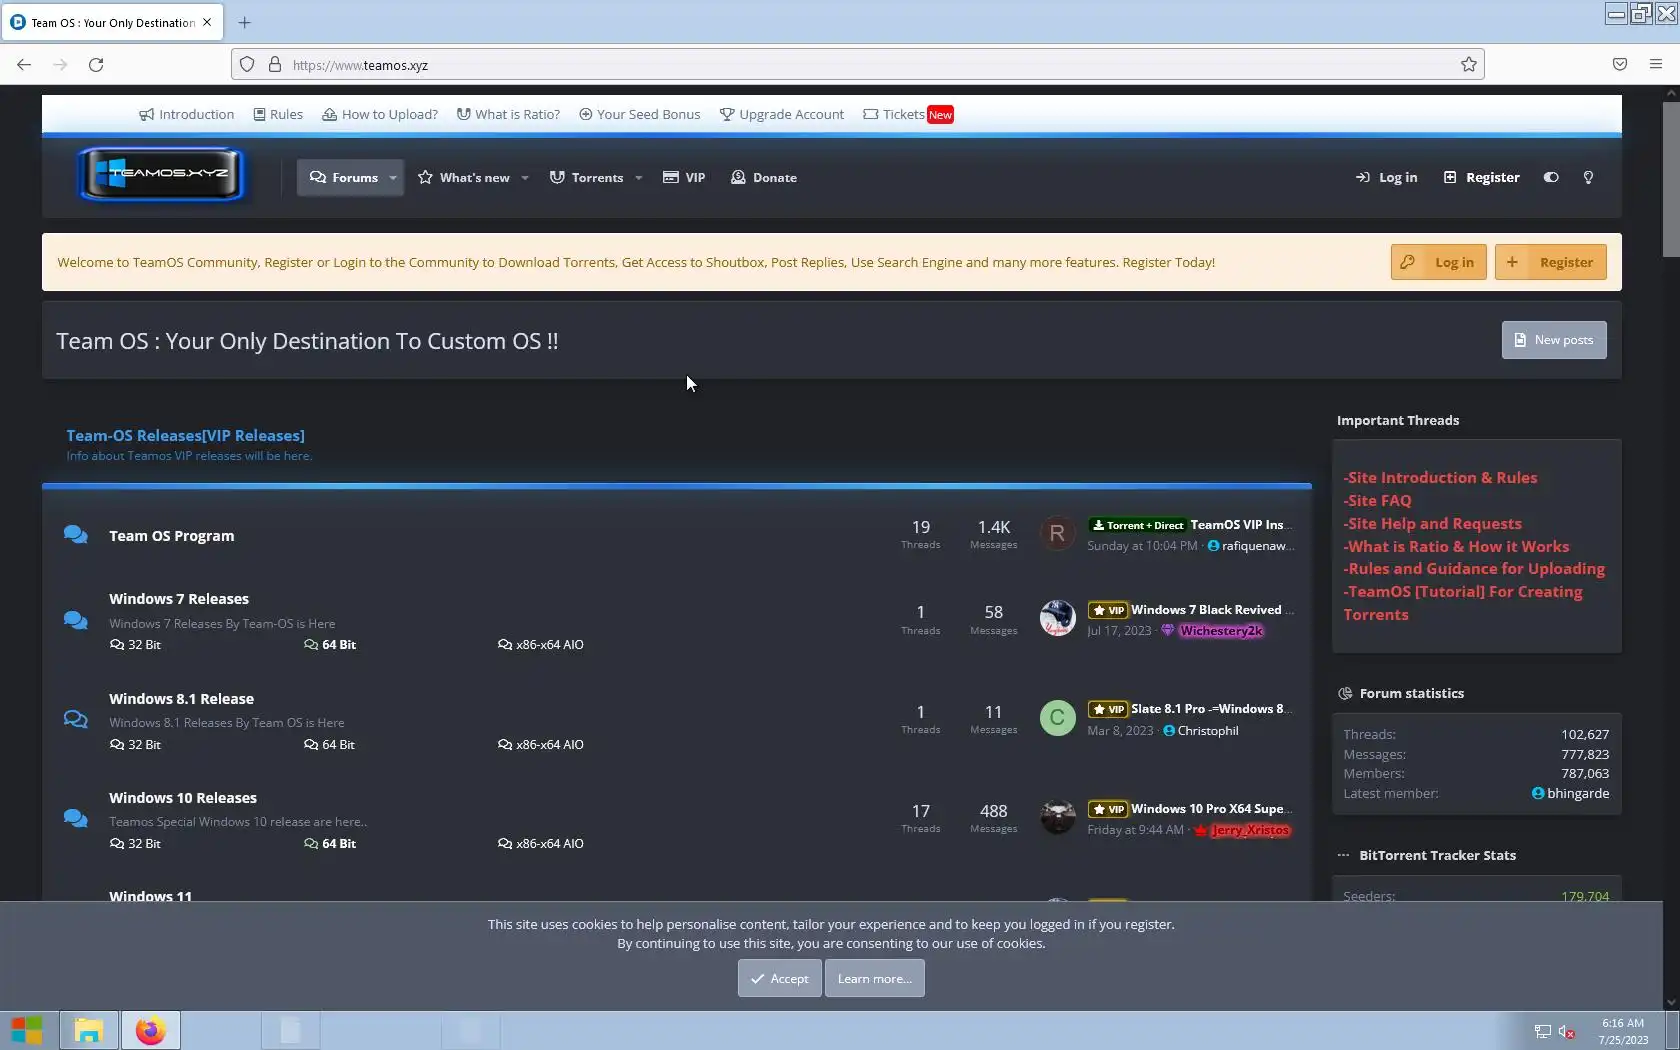Click the Team OS Program forum icon
Image resolution: width=1680 pixels, height=1050 pixels.
click(75, 535)
